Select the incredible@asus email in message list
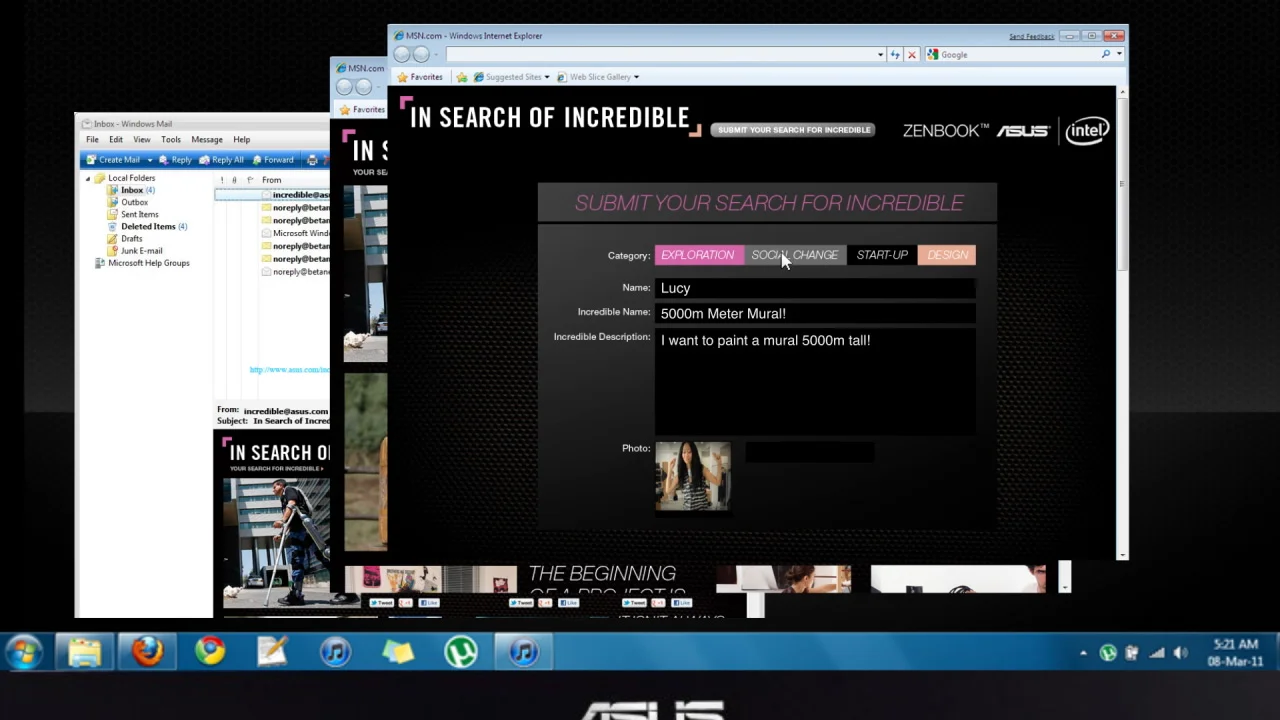Viewport: 1280px width, 720px height. point(273,195)
